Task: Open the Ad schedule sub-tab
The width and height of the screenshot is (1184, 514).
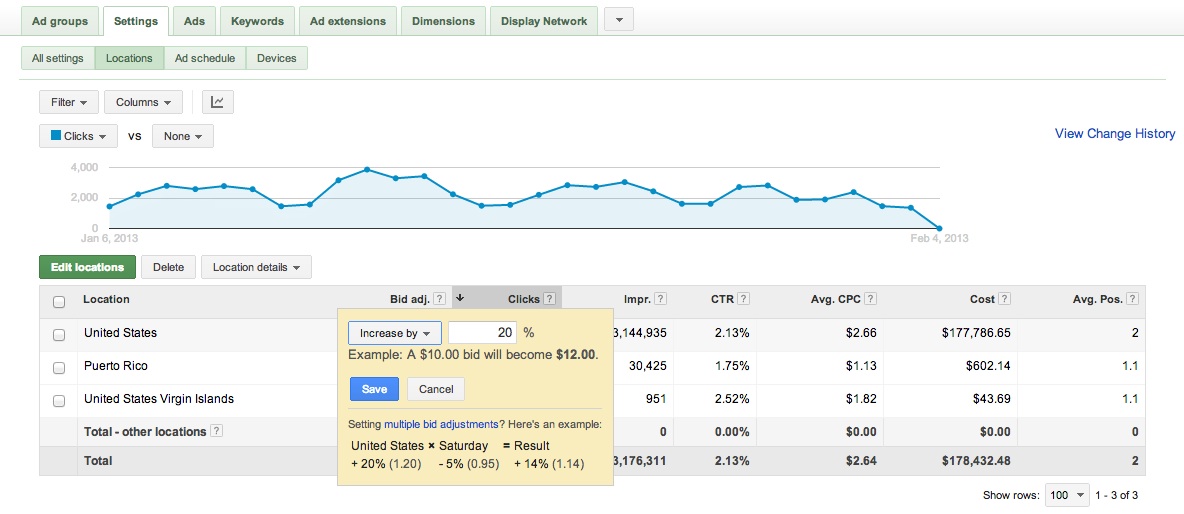Action: point(205,58)
